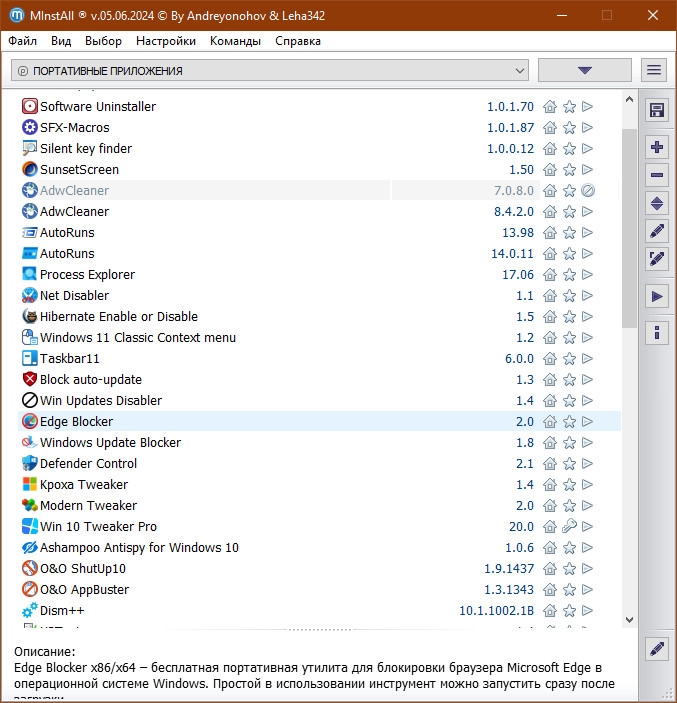Click the pencil-with-checkmark sidebar icon
677x703 pixels.
pos(657,259)
